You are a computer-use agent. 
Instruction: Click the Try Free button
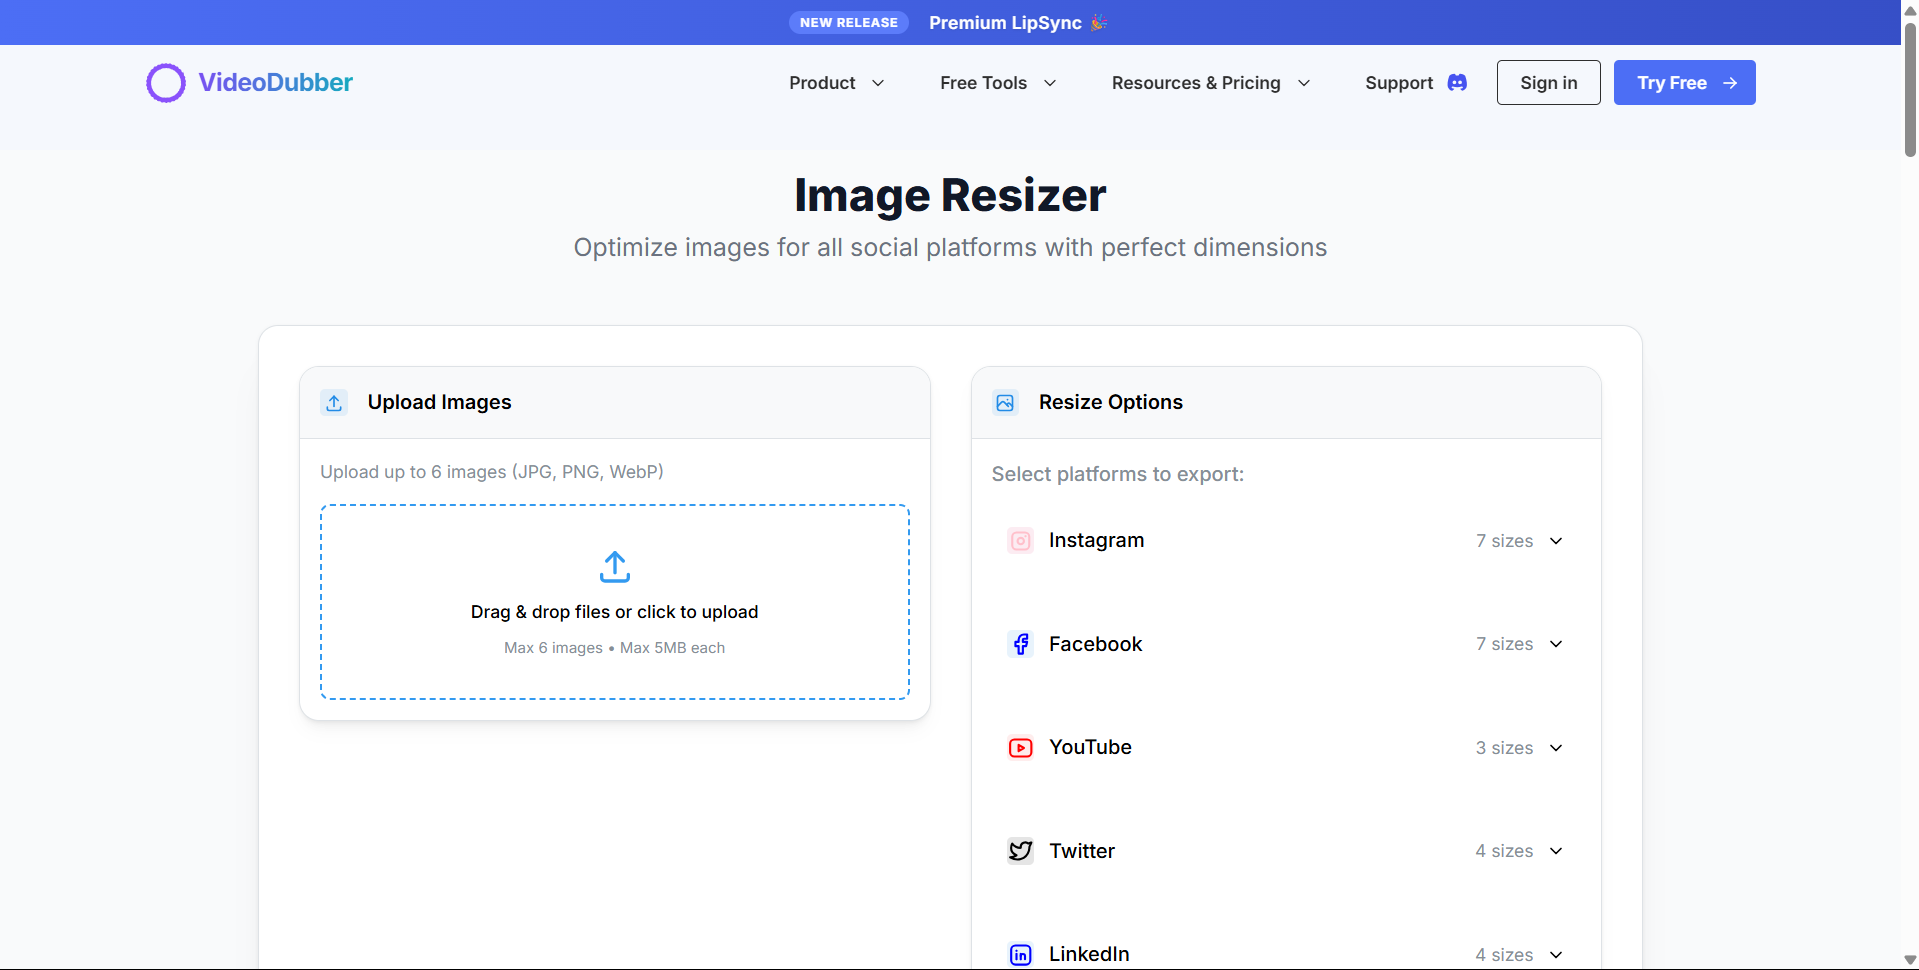(x=1684, y=83)
